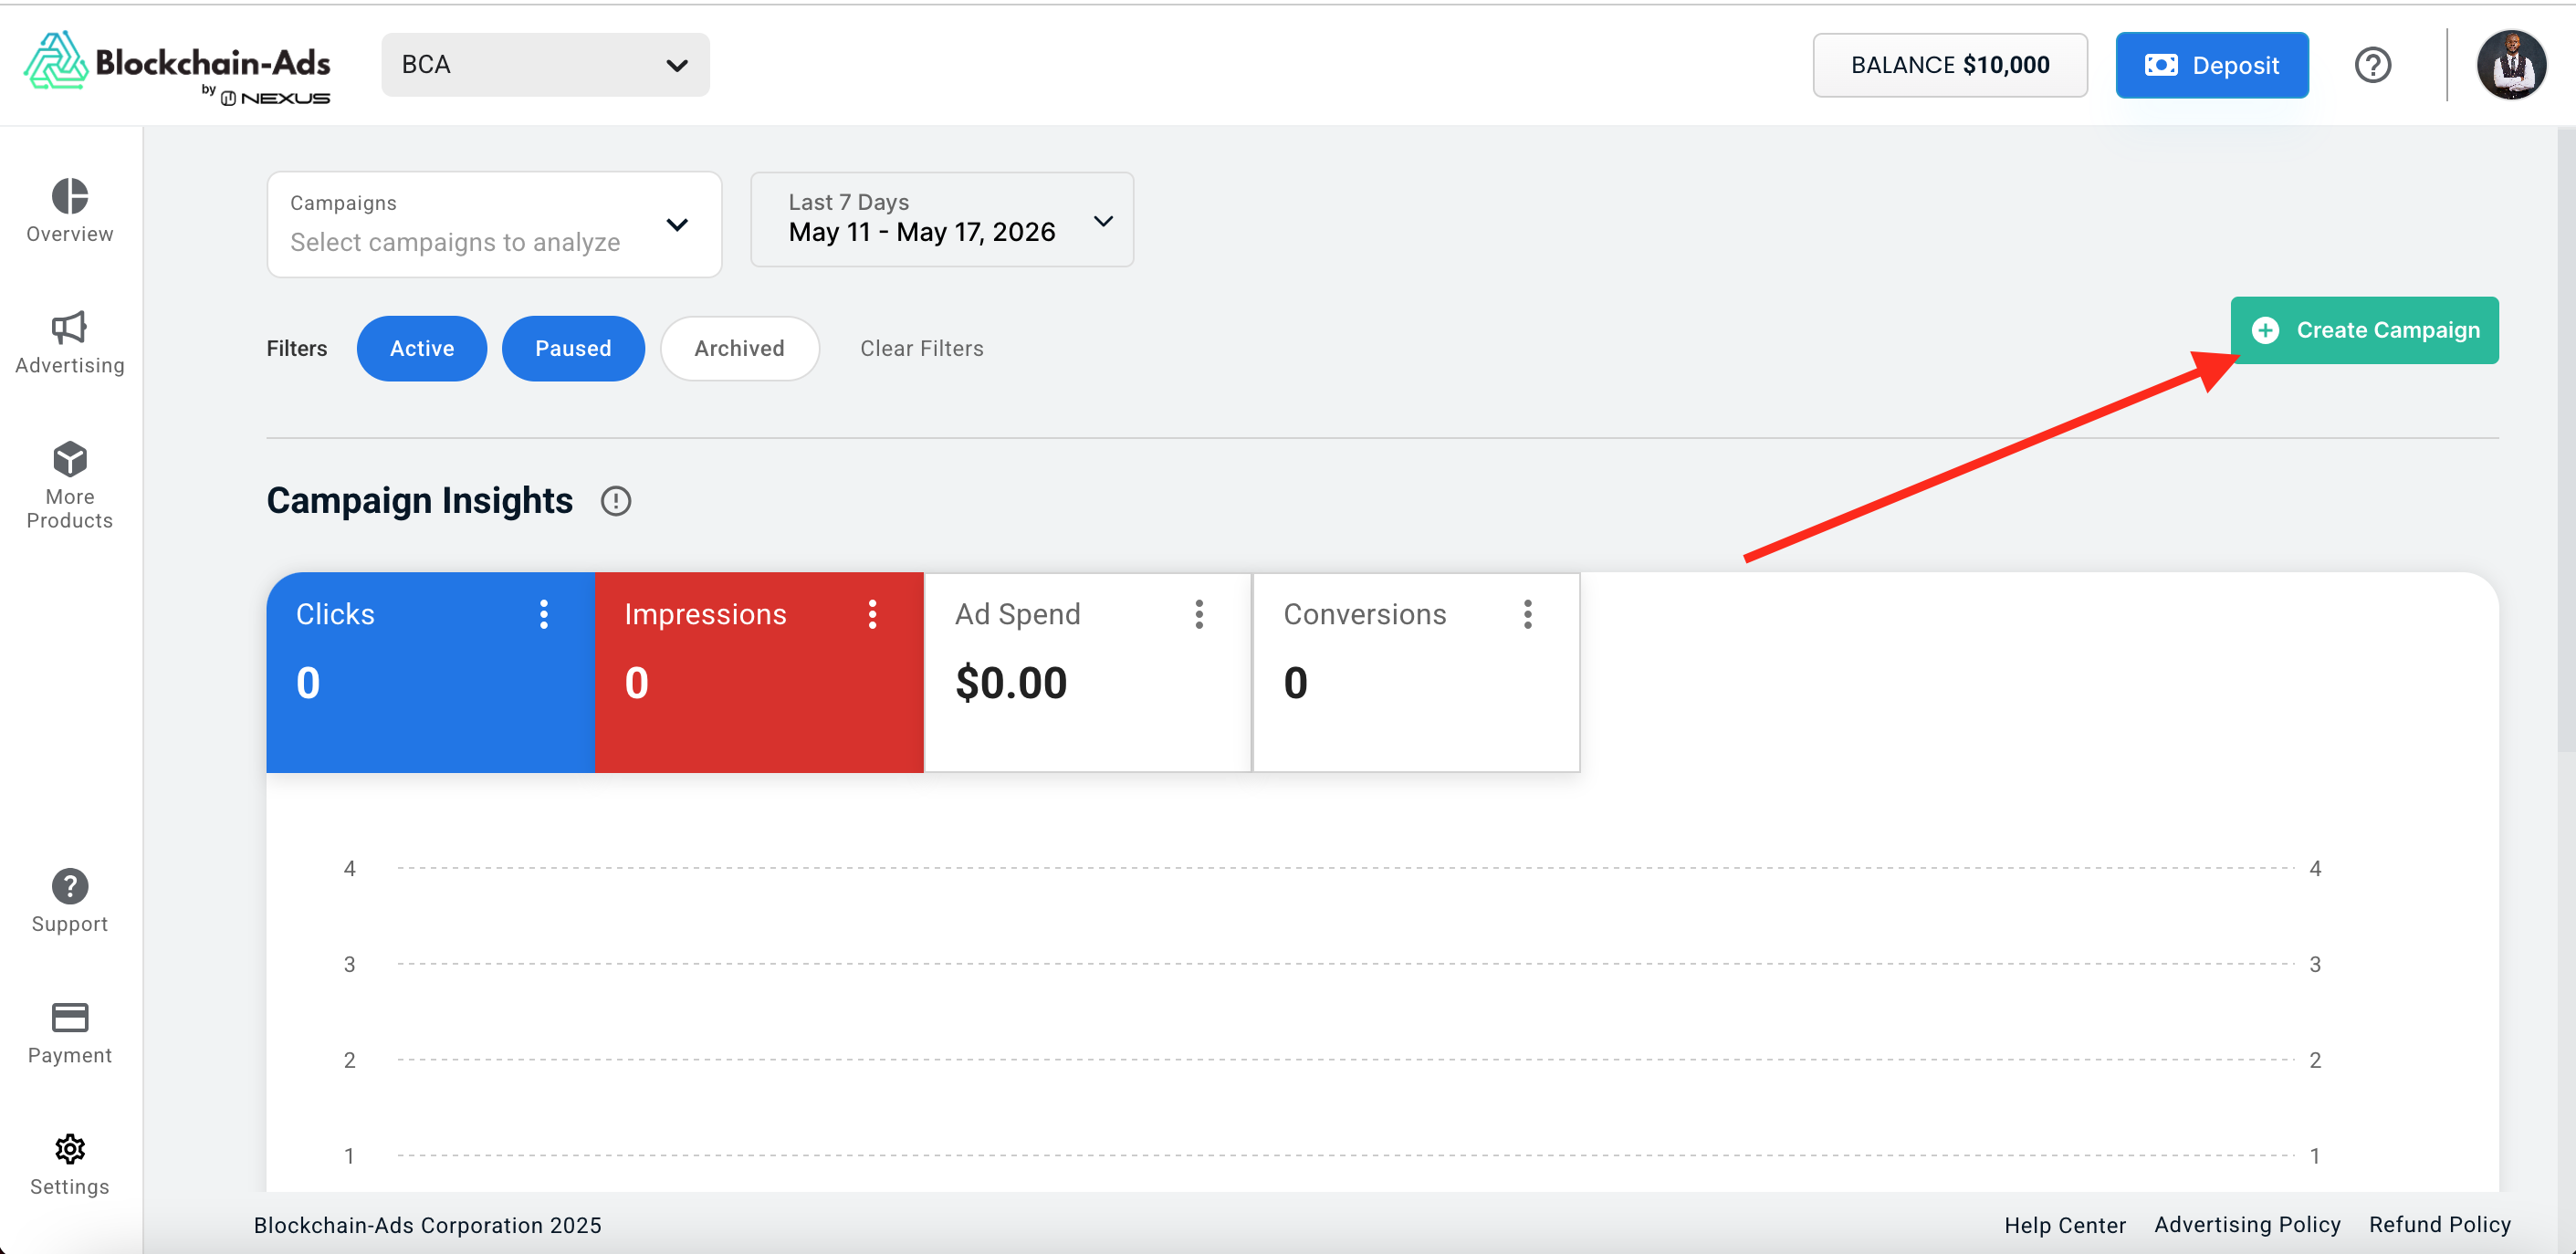This screenshot has width=2576, height=1254.
Task: Click the help circle icon near Deposit
Action: 2372,65
